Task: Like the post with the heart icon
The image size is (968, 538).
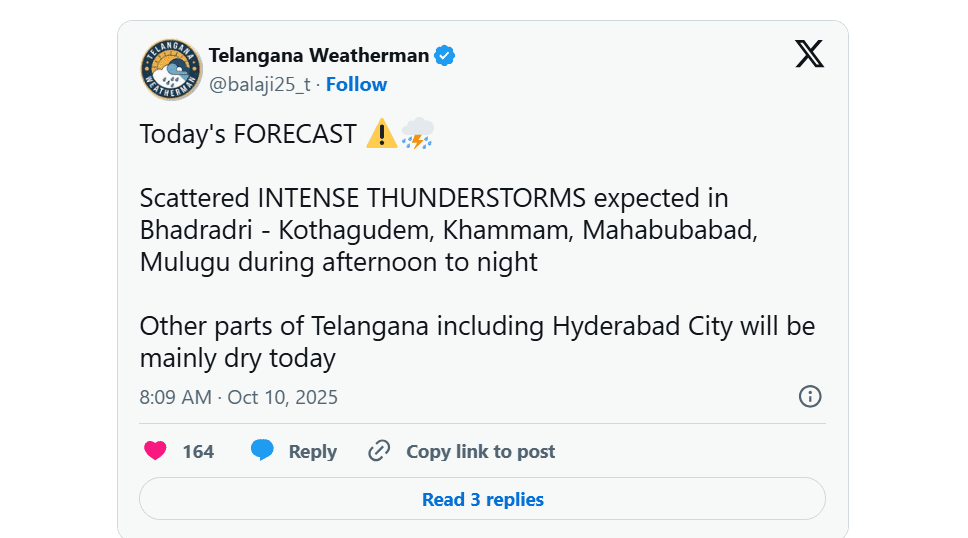Action: pos(155,451)
